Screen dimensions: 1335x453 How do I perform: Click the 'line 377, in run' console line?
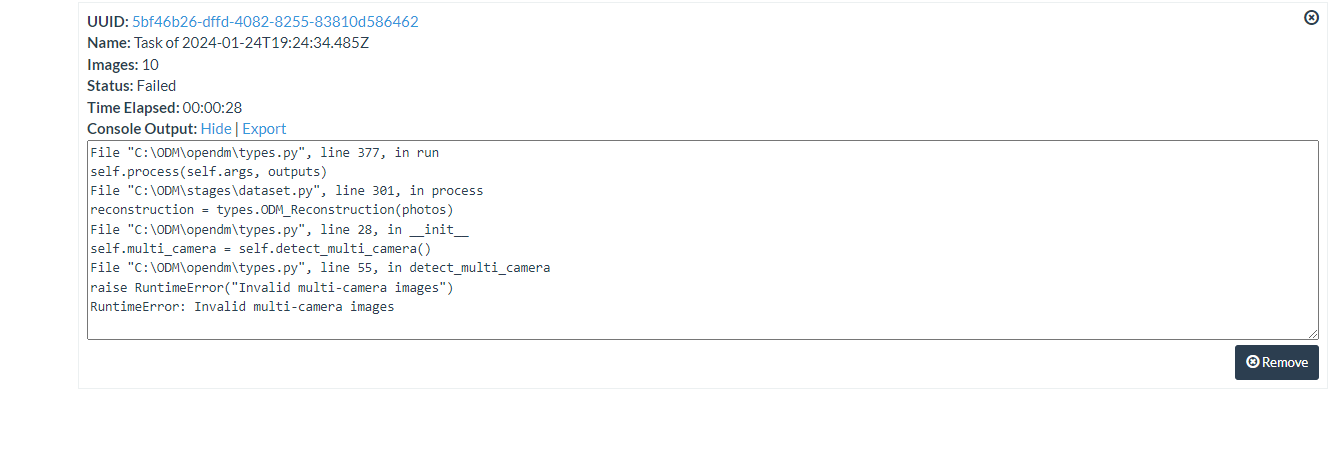pyautogui.click(x=264, y=153)
